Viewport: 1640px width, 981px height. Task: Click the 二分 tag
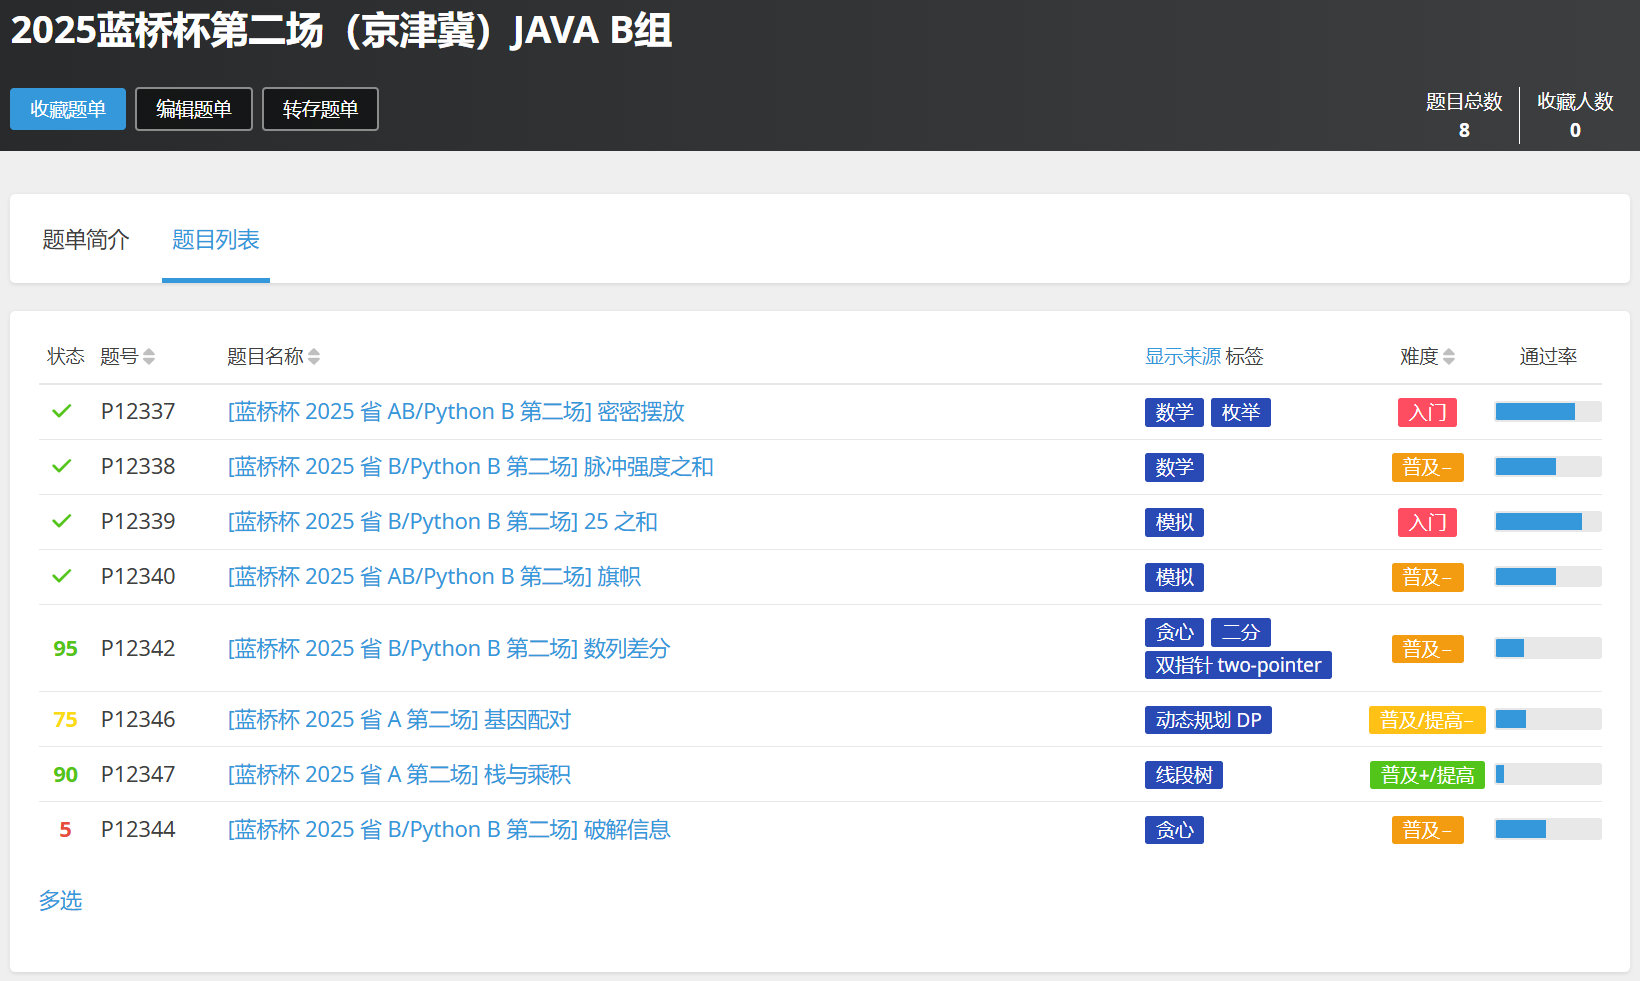1241,632
